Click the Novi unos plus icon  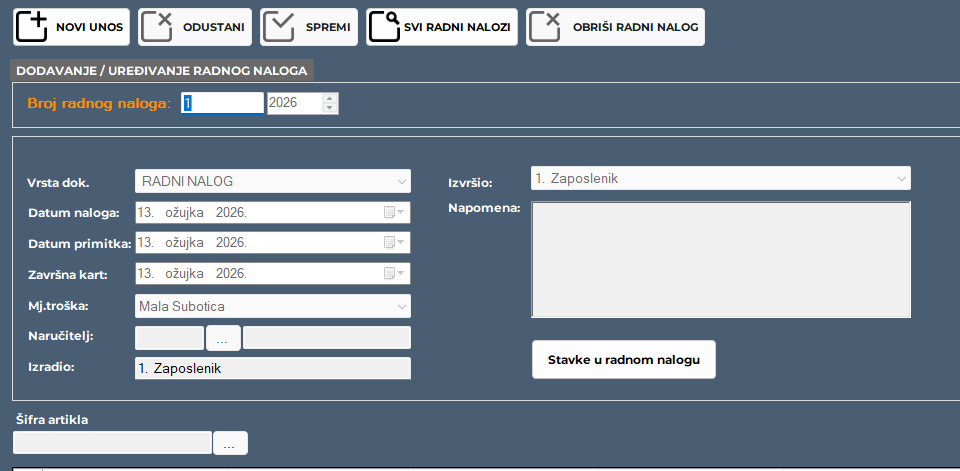coord(33,27)
